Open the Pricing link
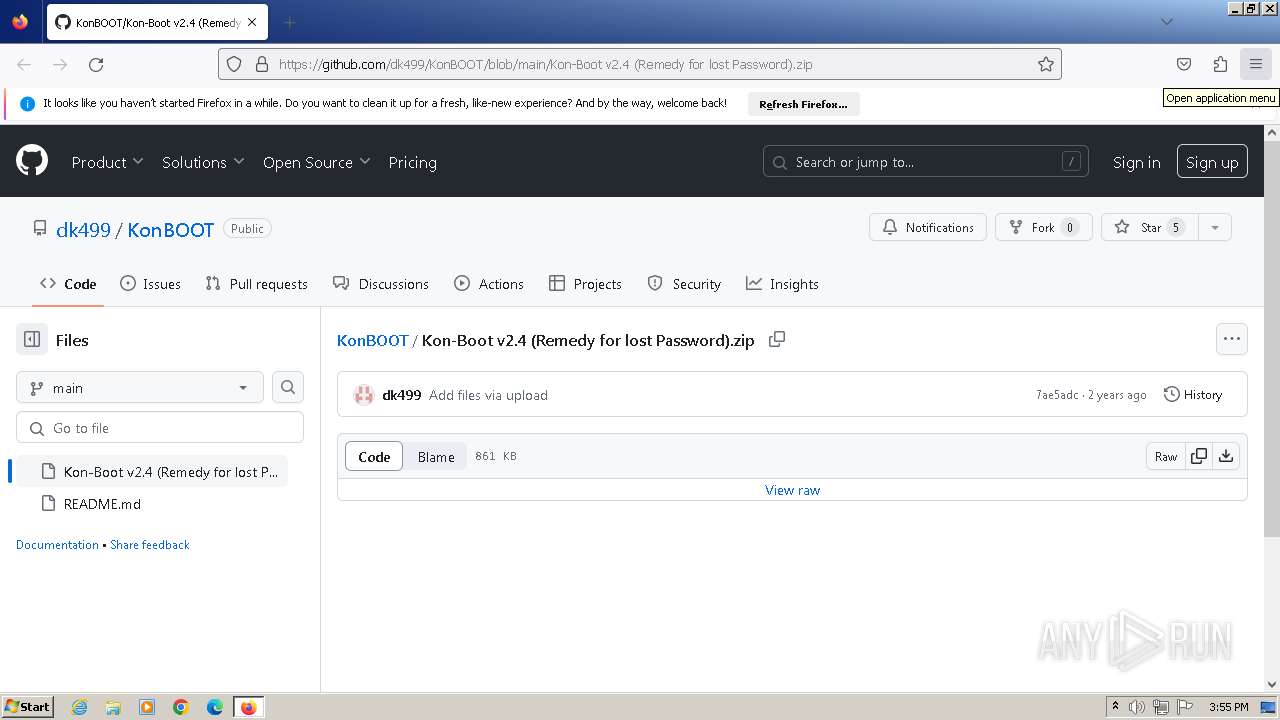1280x720 pixels. 412,162
